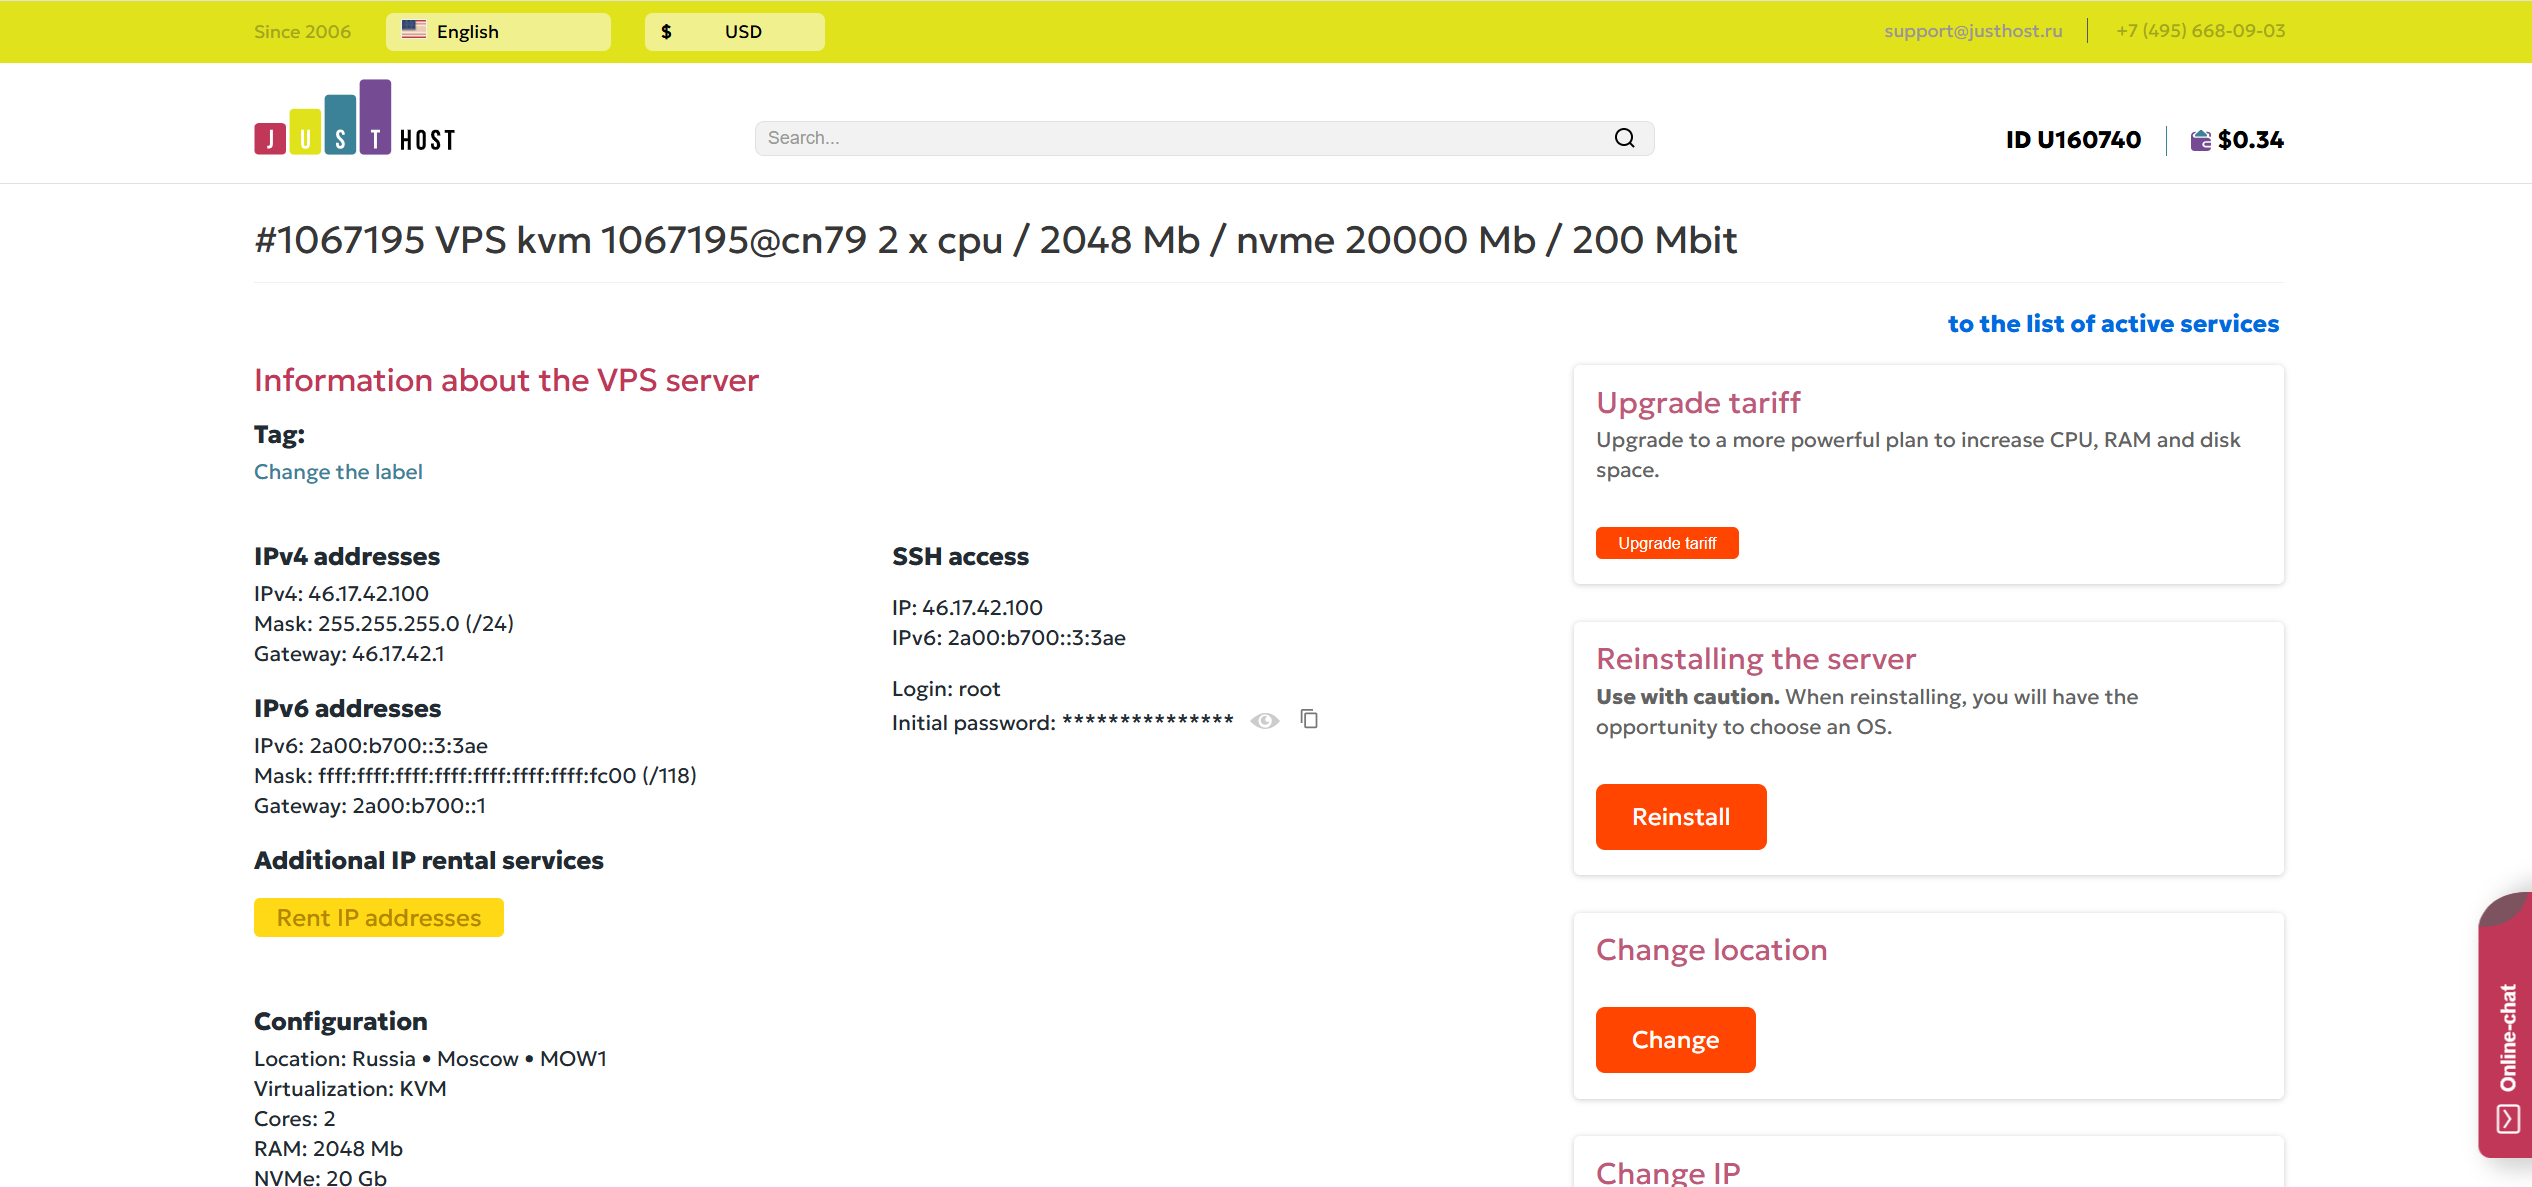
Task: Select the Mask: 255.255.255.0 (/24) line
Action: 384,624
